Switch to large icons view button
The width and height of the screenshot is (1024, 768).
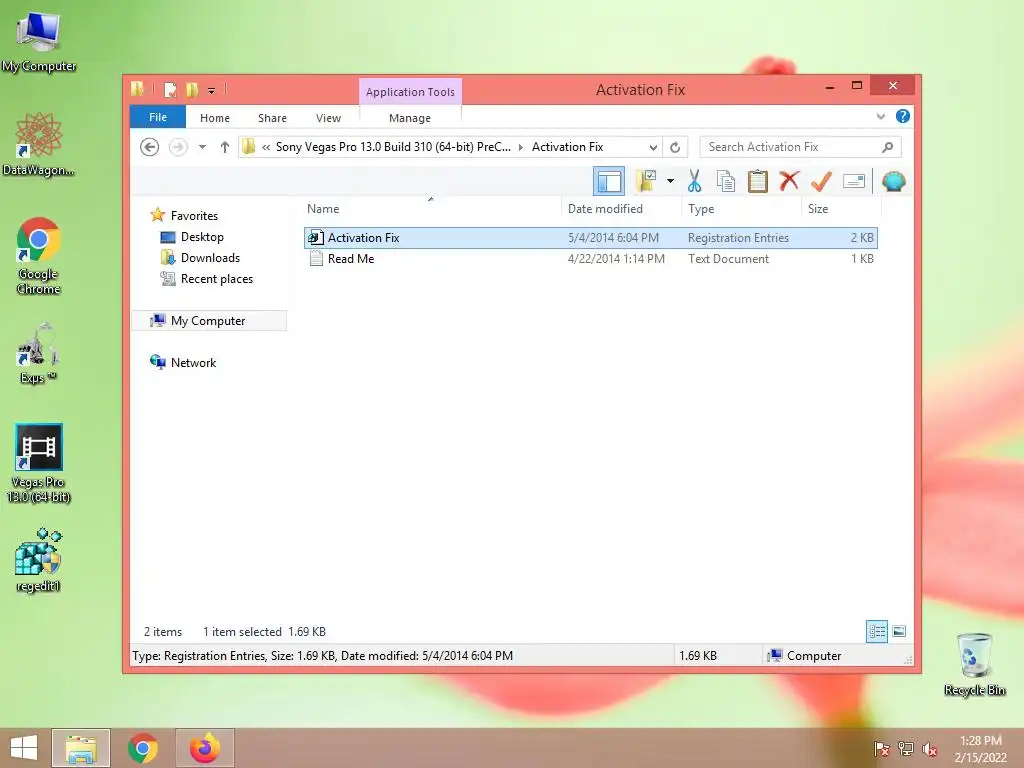coord(899,632)
